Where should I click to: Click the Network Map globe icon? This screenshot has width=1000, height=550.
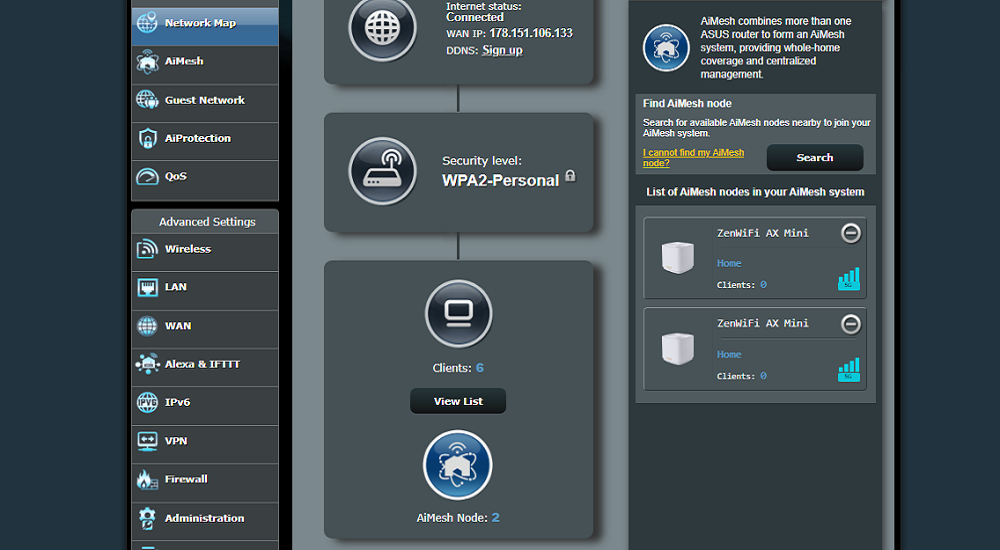point(147,22)
